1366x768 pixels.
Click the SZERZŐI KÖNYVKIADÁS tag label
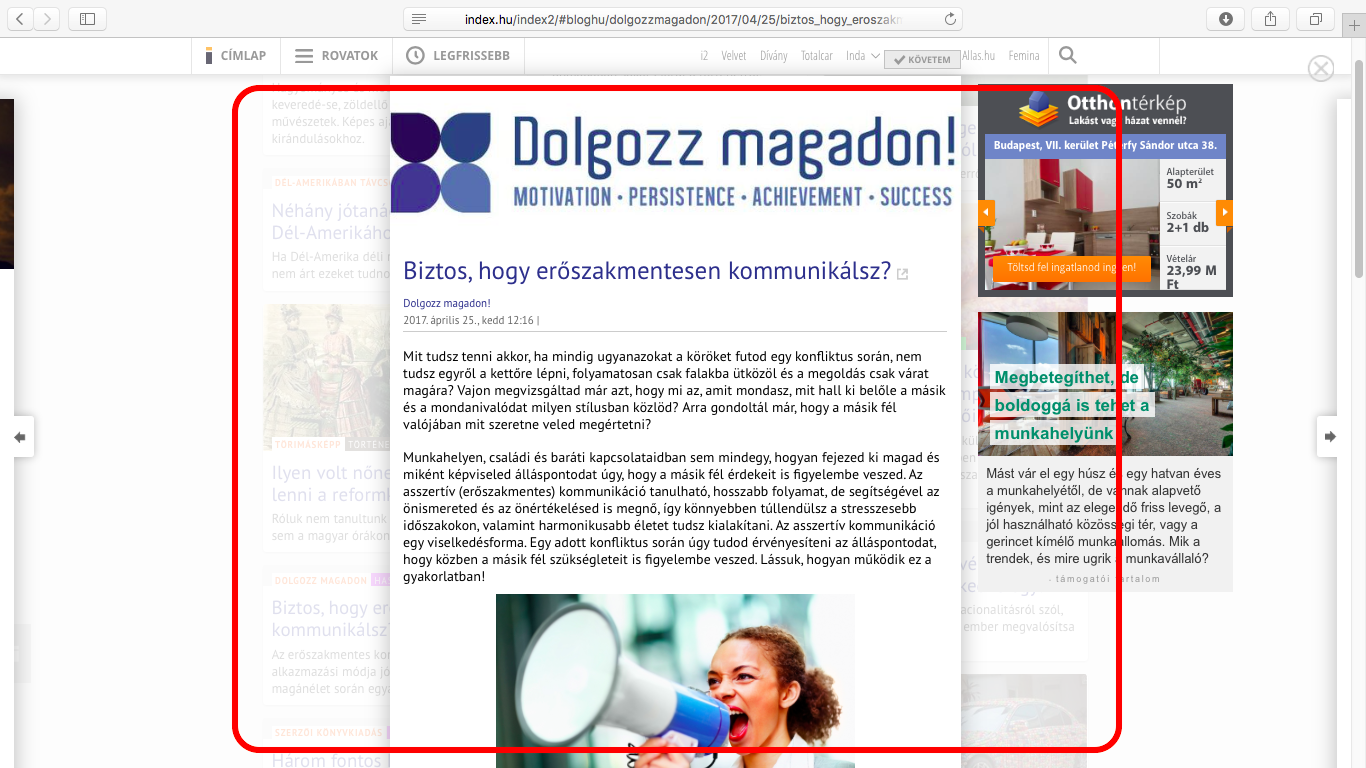329,732
